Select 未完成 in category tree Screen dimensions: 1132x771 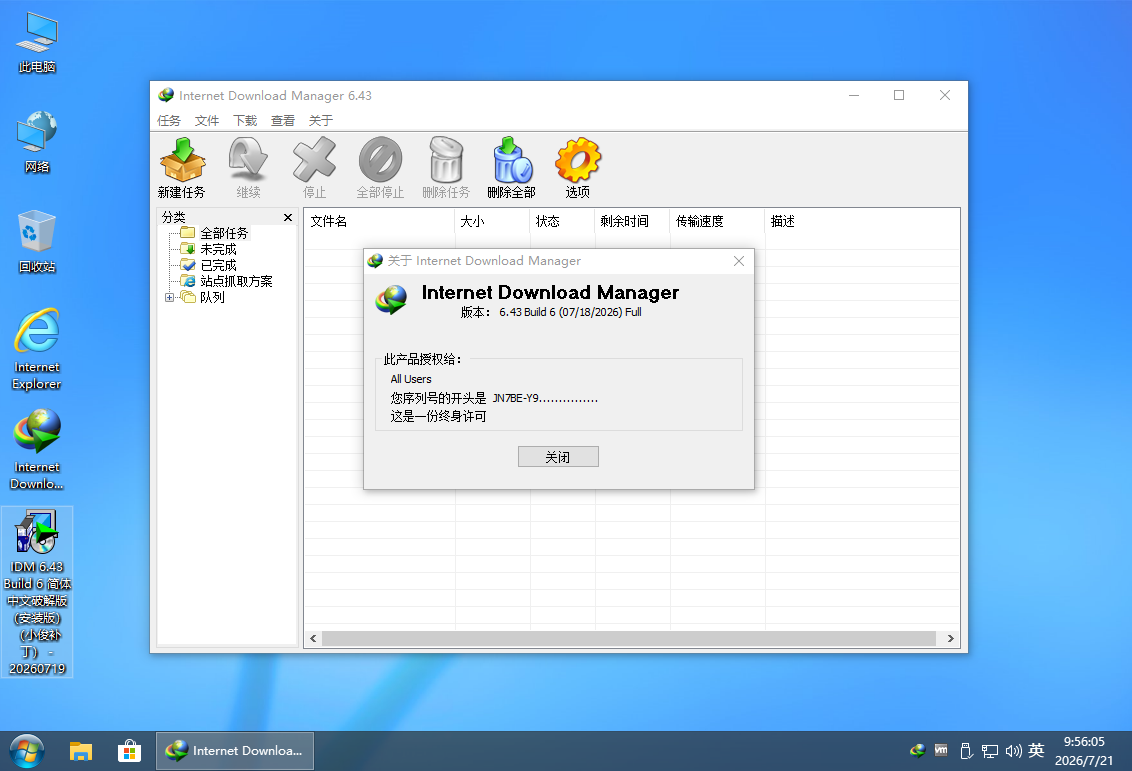(218, 249)
